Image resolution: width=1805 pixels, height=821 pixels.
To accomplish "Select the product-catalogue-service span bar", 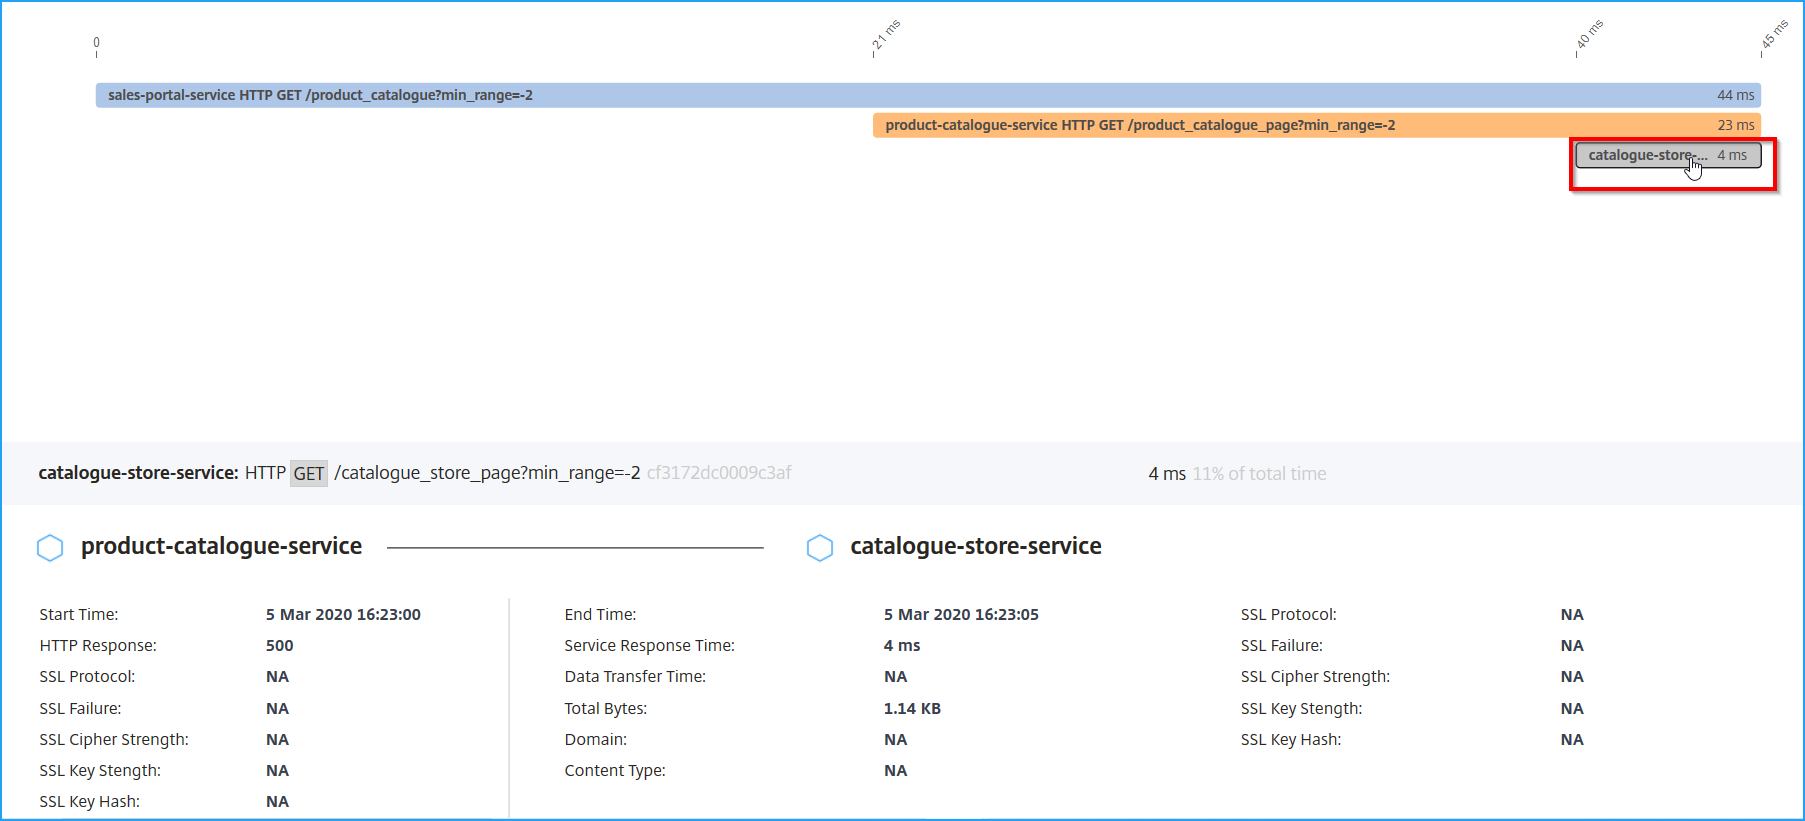I will [x=1316, y=125].
